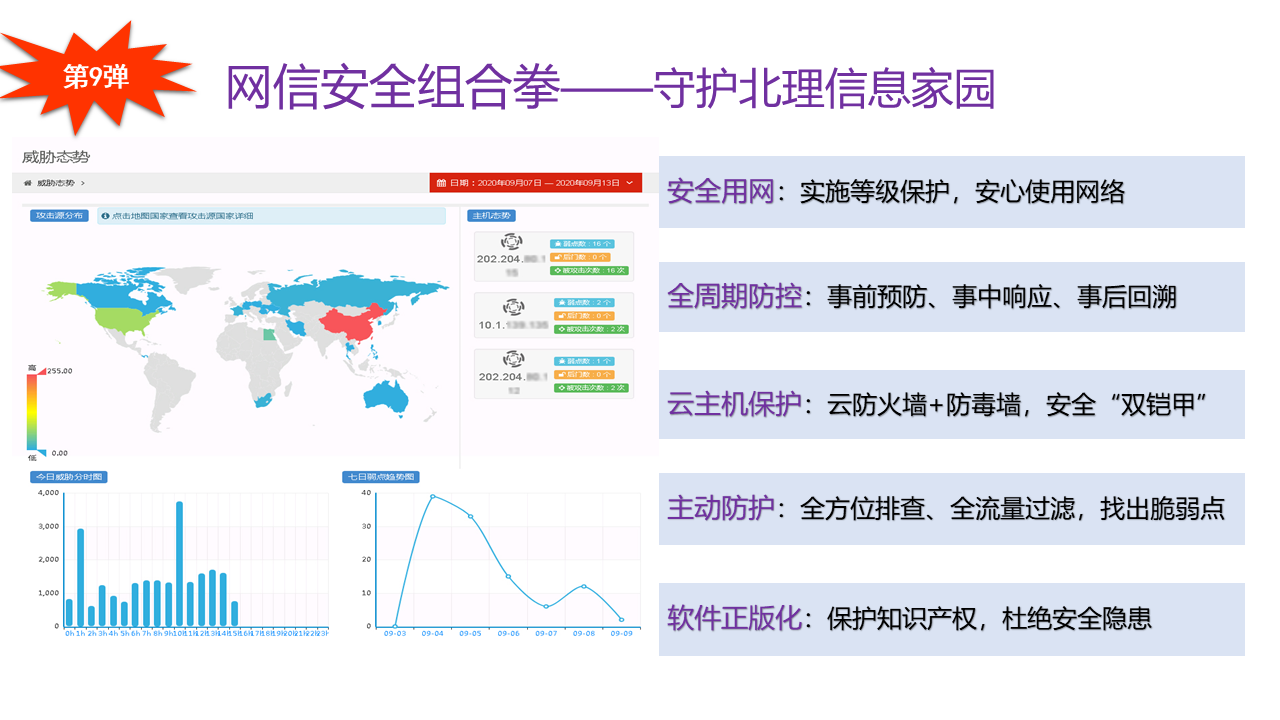Viewport: 1280px width, 720px height.
Task: Click the high-end handle of map legend
Action: (32, 368)
